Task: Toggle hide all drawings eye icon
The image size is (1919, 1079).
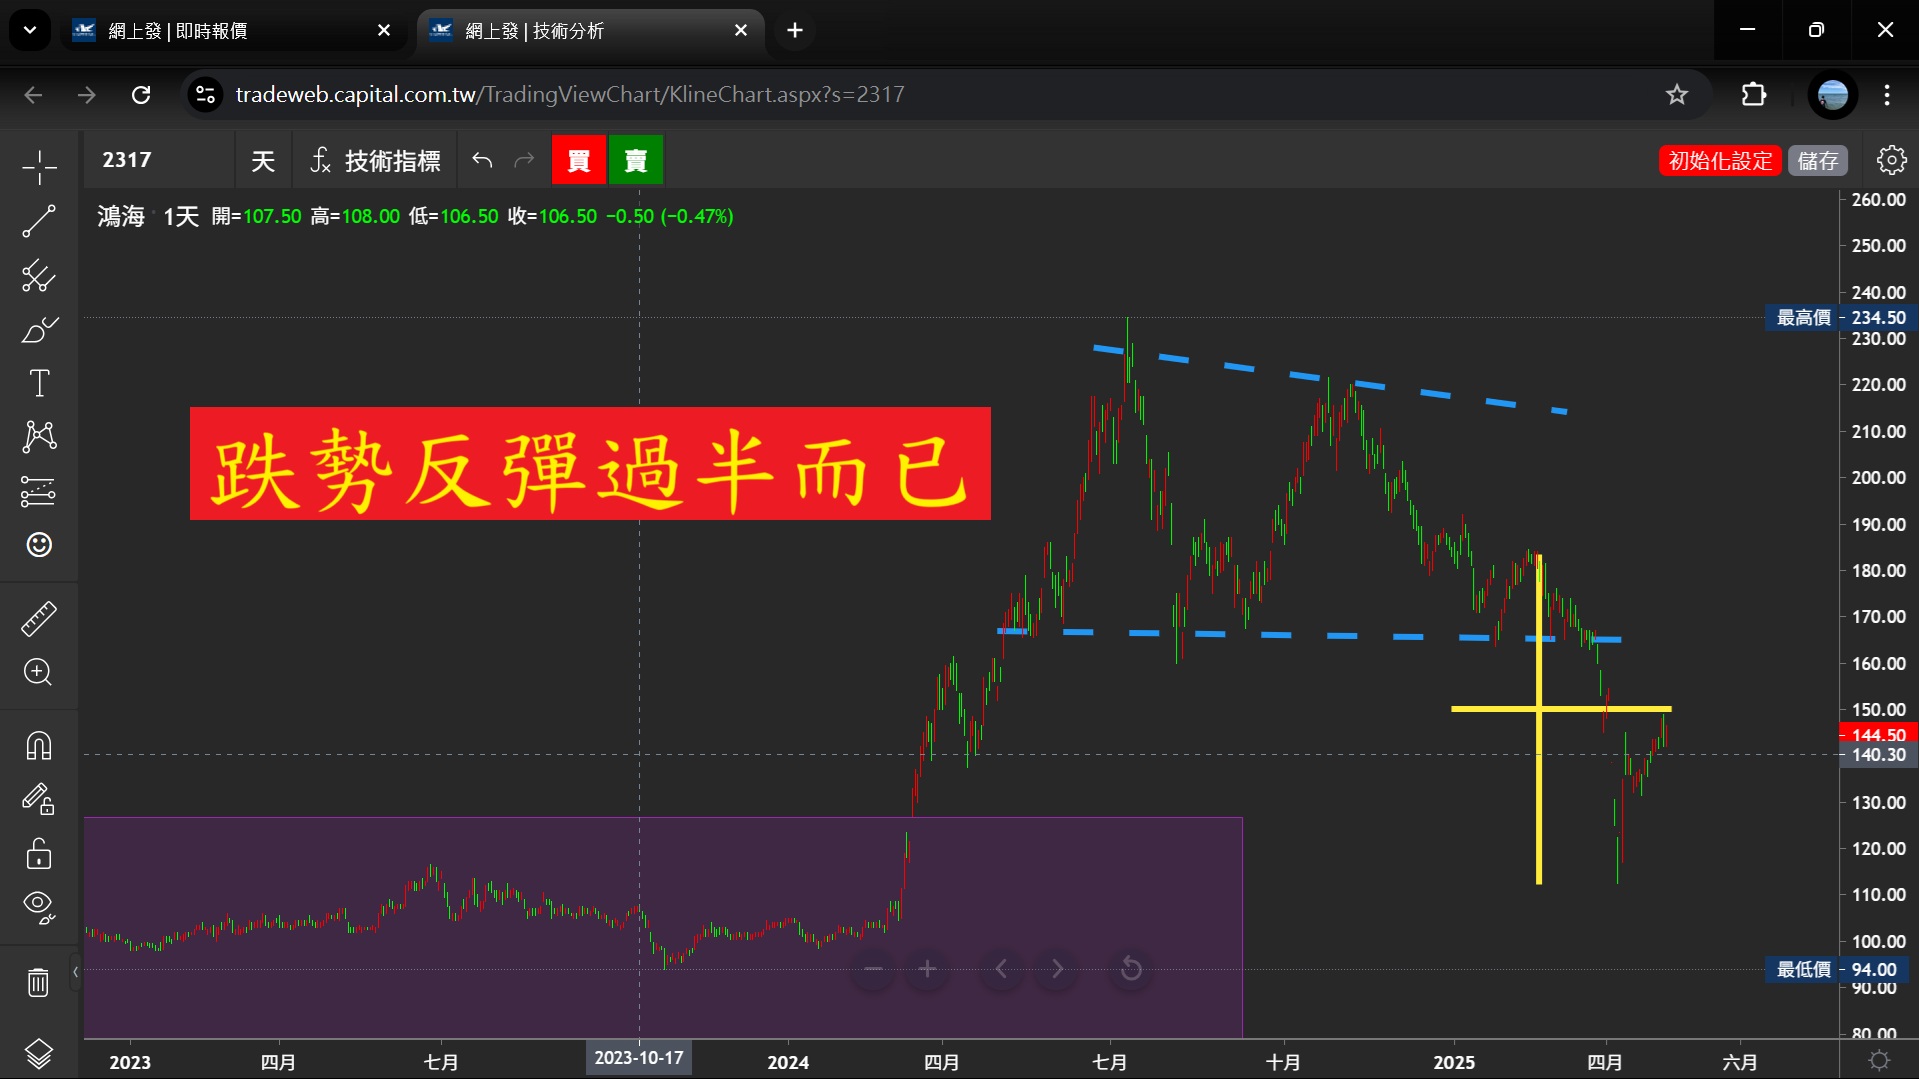Action: [x=39, y=907]
